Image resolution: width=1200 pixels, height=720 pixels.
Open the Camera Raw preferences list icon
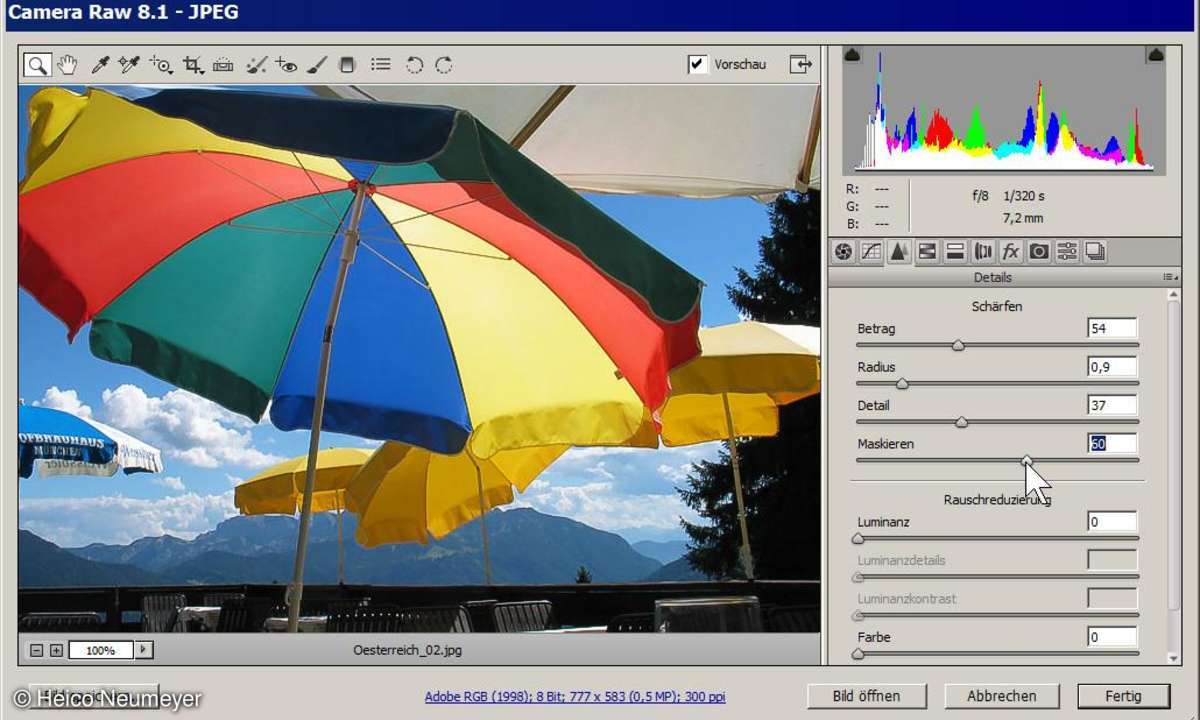click(380, 65)
